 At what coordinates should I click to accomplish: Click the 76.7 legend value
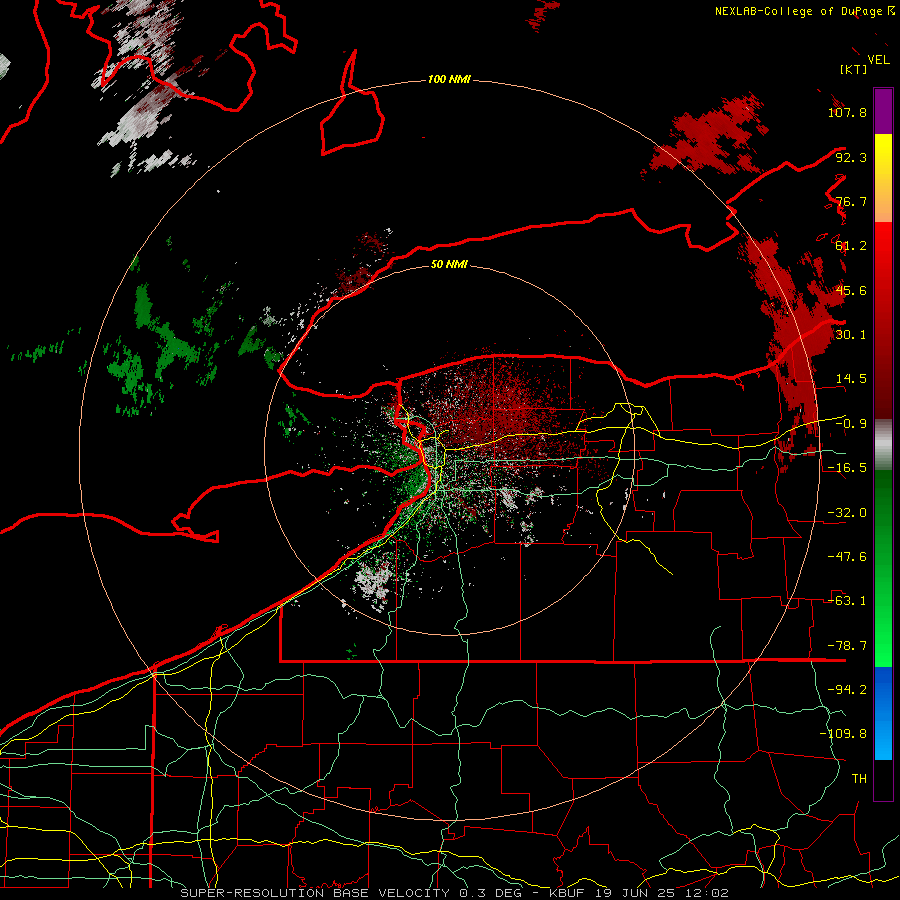(x=851, y=201)
